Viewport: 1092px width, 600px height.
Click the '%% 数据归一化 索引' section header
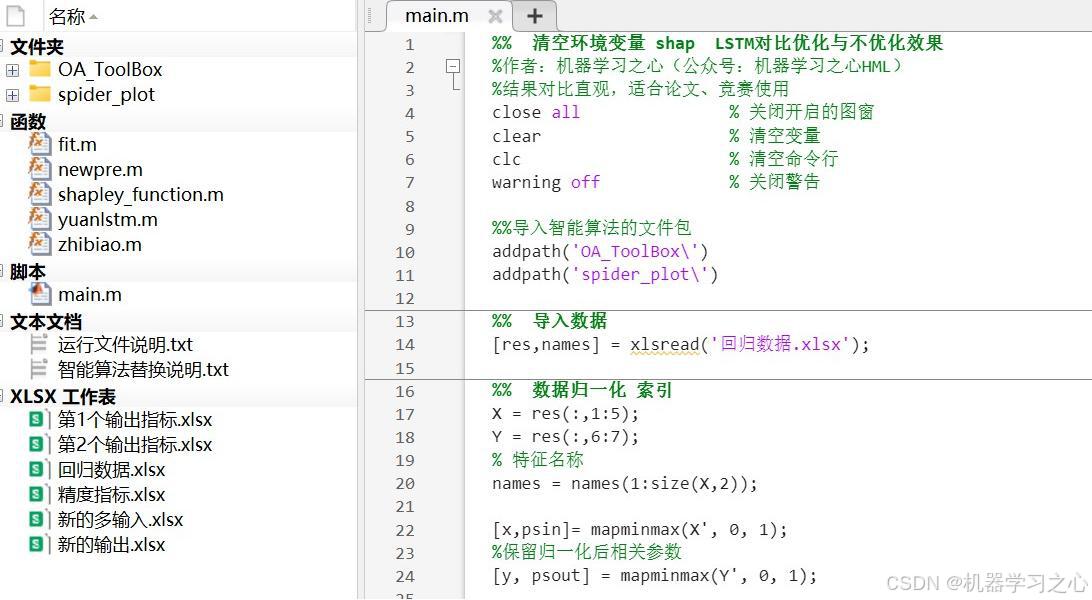tap(582, 390)
